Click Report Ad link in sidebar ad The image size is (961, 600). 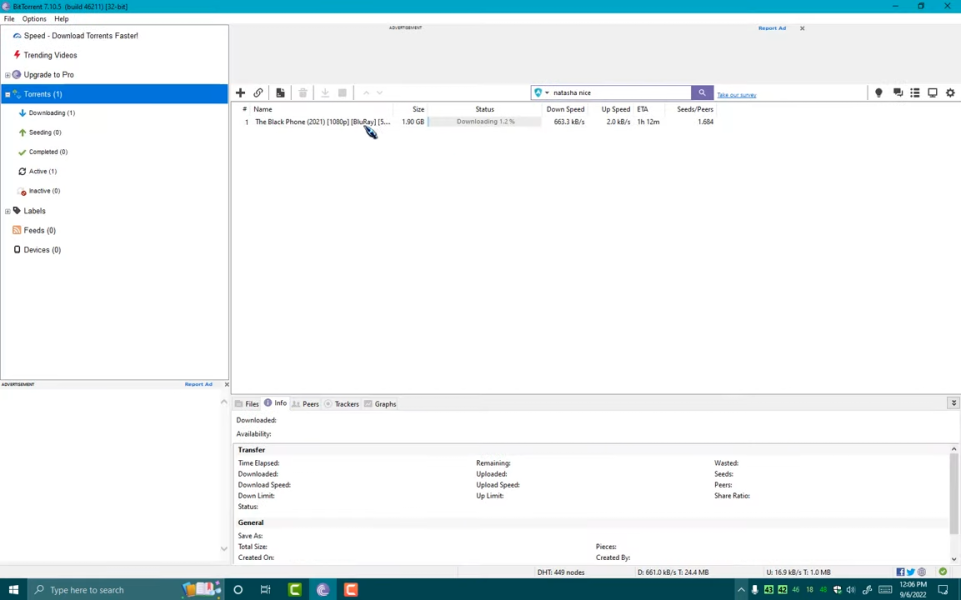199,384
